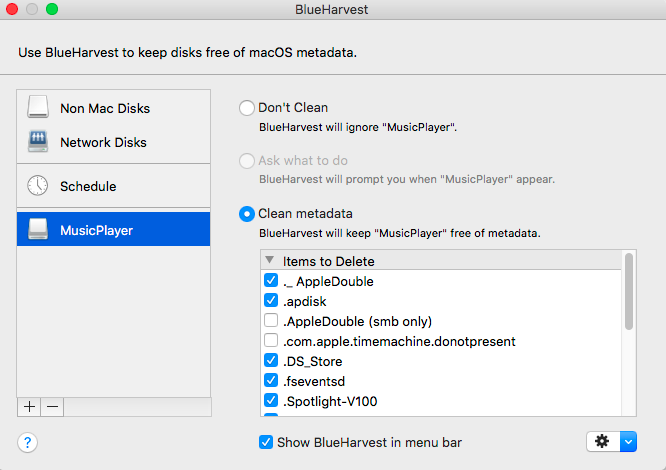Add a disk with the plus button
This screenshot has height=470, width=666.
click(29, 407)
